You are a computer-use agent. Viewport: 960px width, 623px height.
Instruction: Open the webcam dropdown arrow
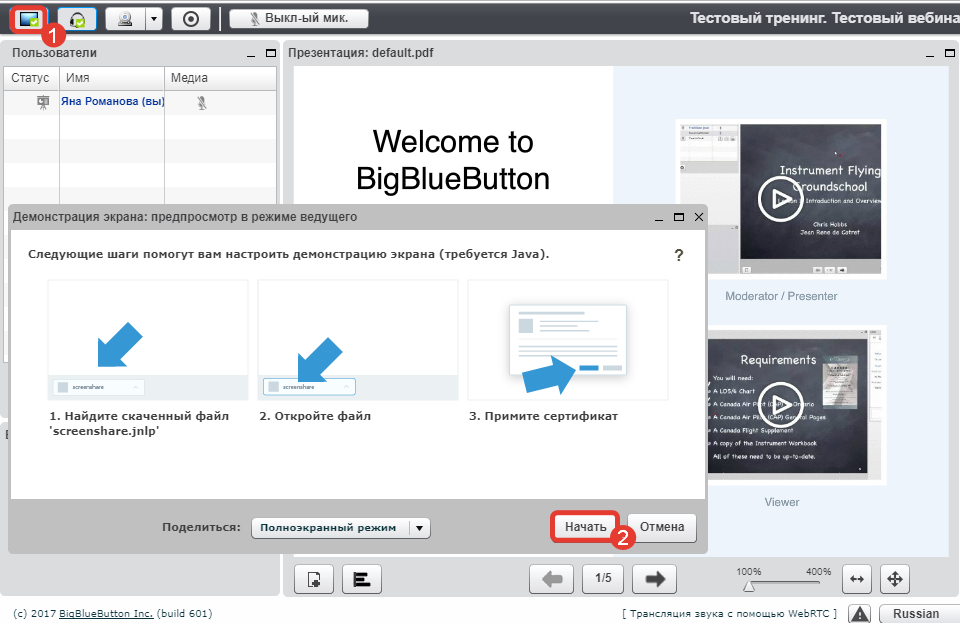[x=154, y=19]
